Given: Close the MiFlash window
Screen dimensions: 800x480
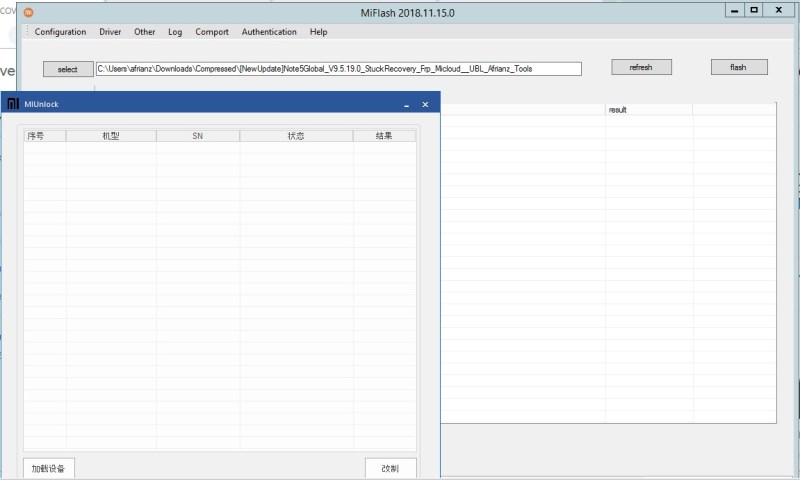Looking at the screenshot, I should (779, 10).
